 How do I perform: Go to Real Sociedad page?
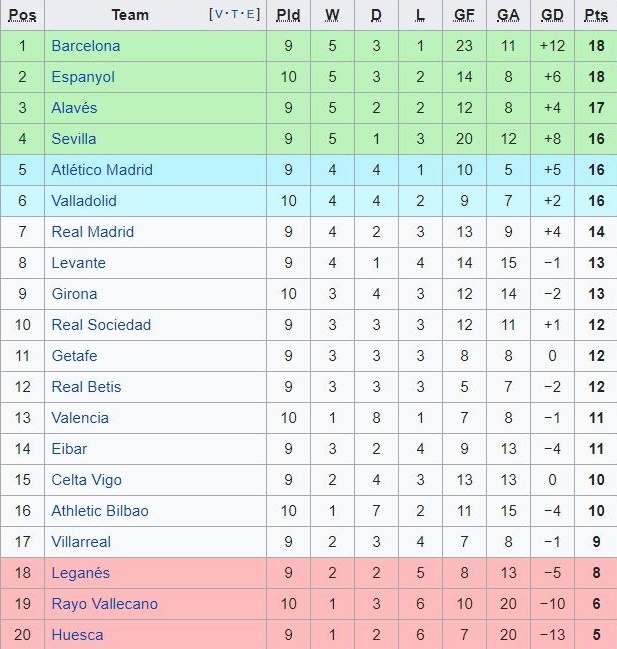coord(101,325)
